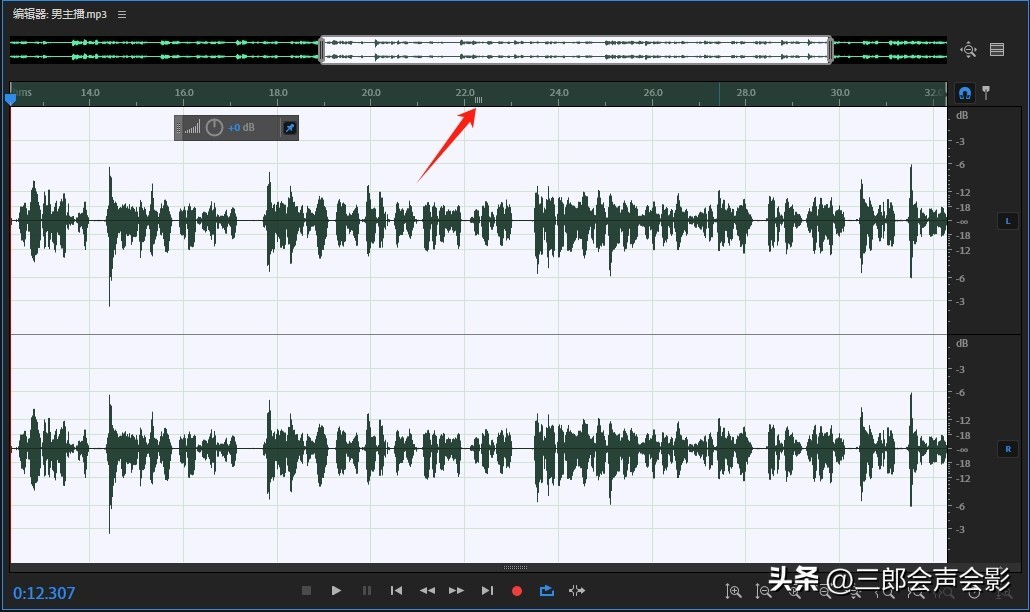Screen dimensions: 1030x612
Task: Move playhead to previous marker
Action: pos(396,591)
